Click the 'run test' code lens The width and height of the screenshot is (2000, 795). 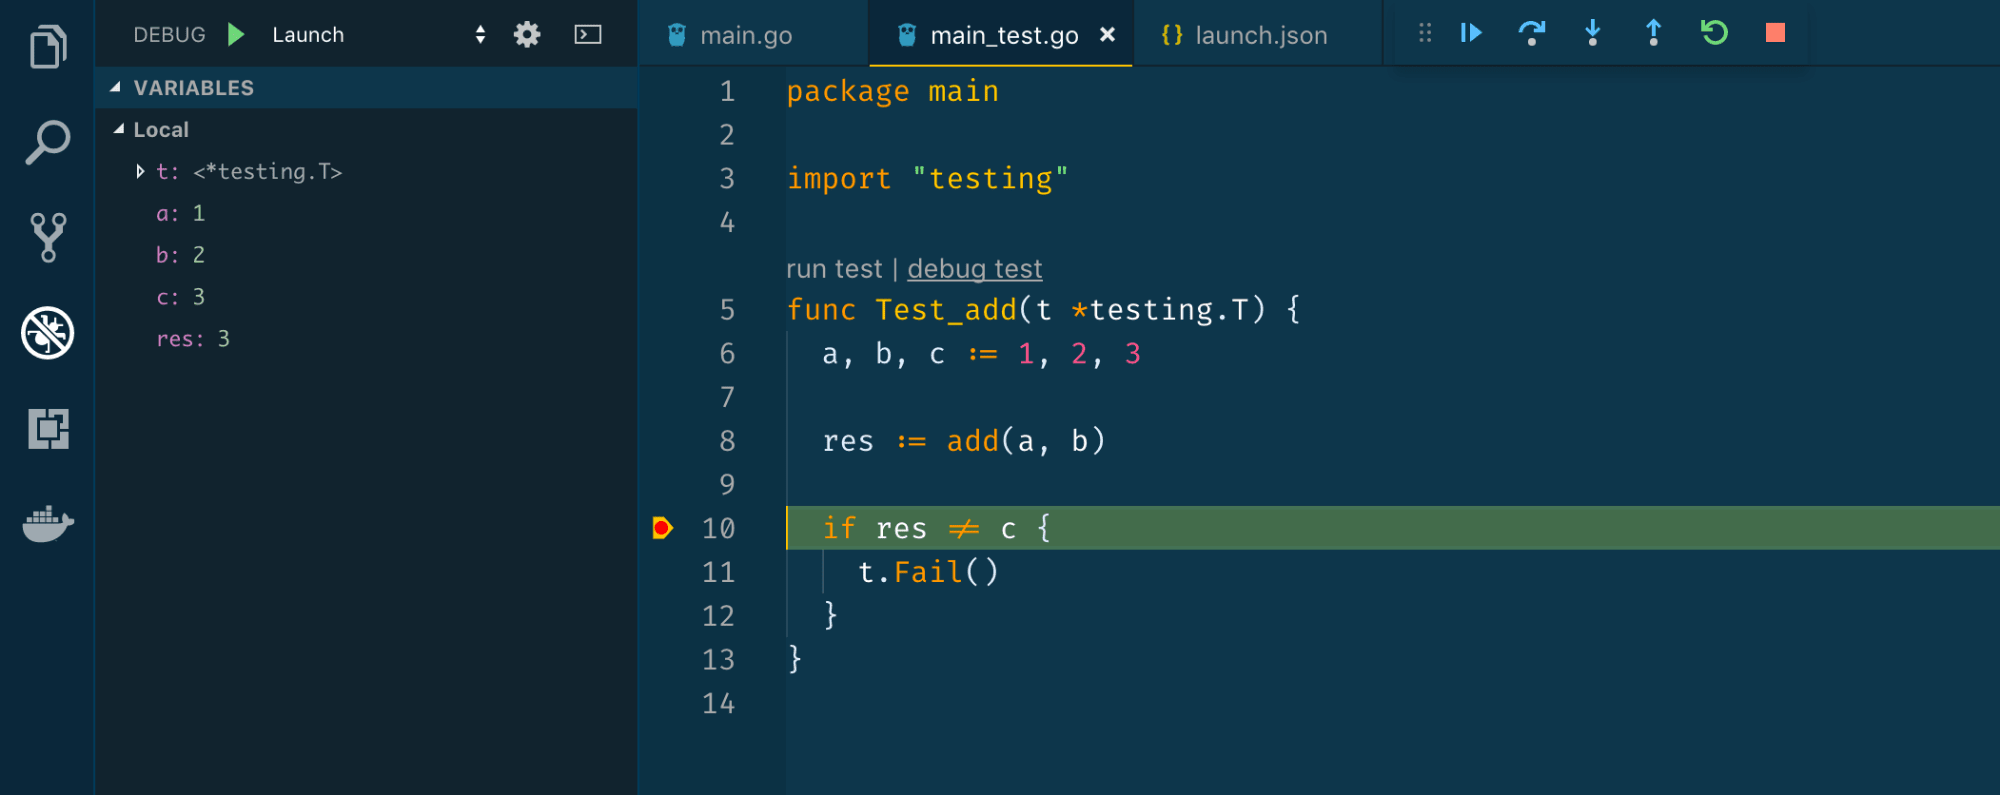(834, 269)
